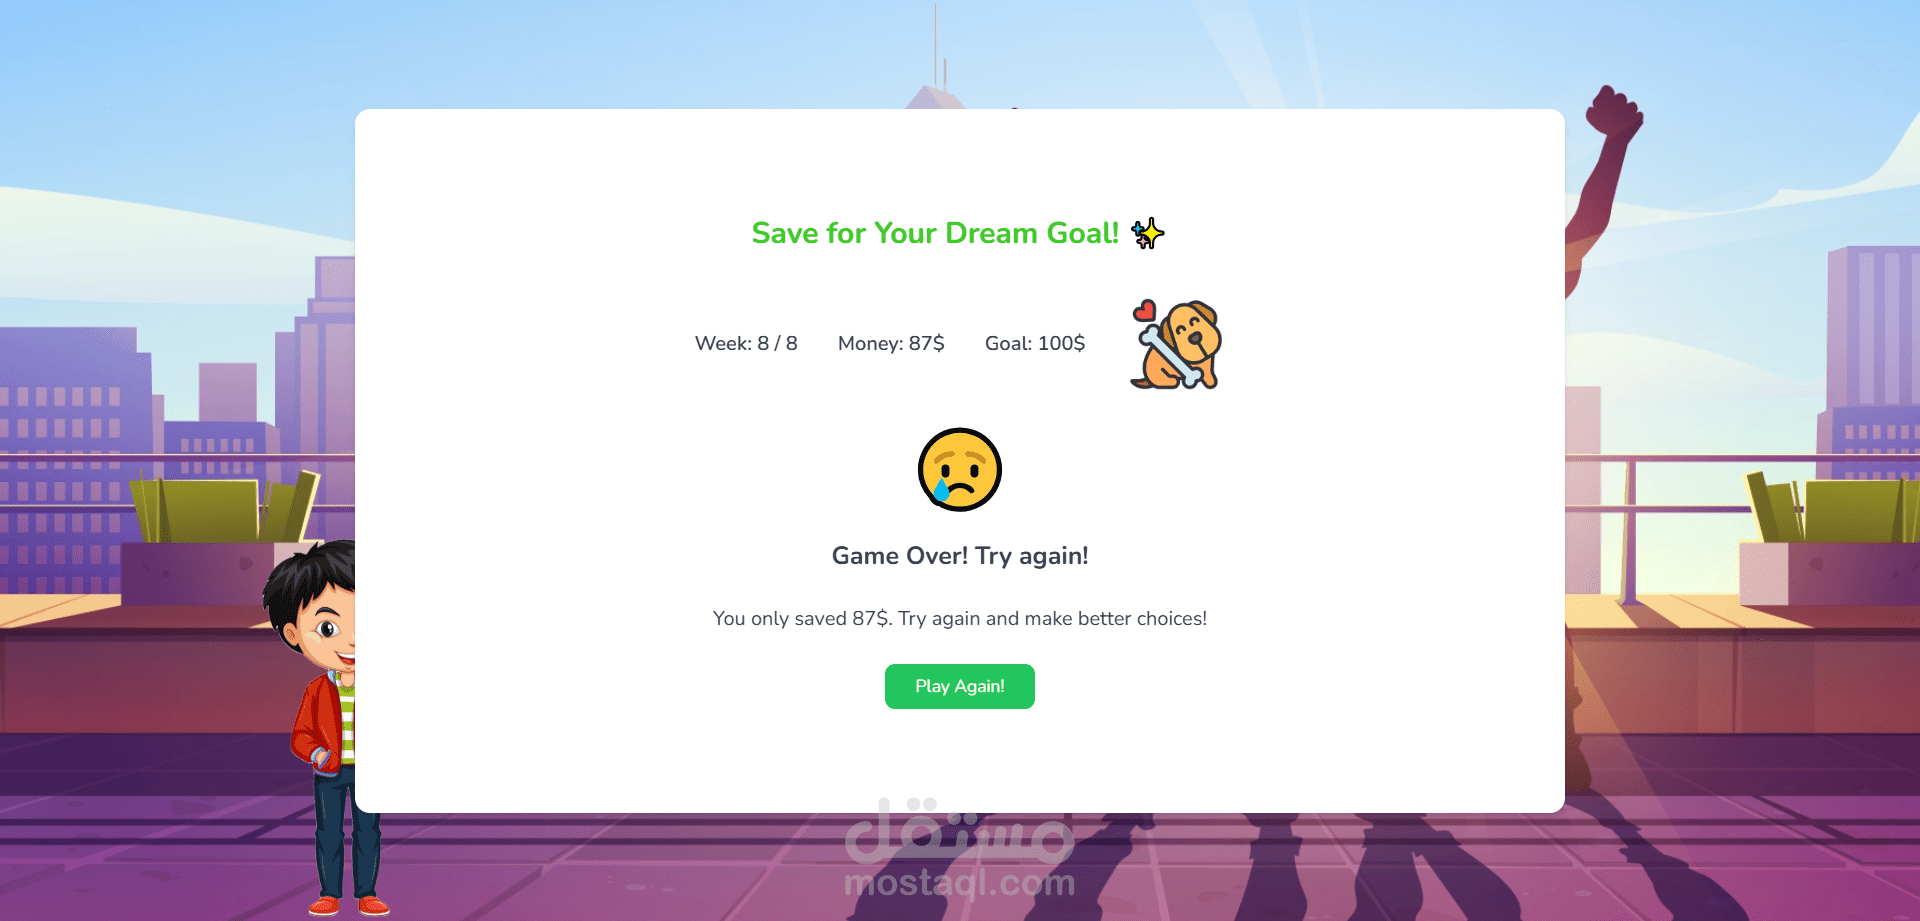Click the Play Again! button

(x=960, y=686)
